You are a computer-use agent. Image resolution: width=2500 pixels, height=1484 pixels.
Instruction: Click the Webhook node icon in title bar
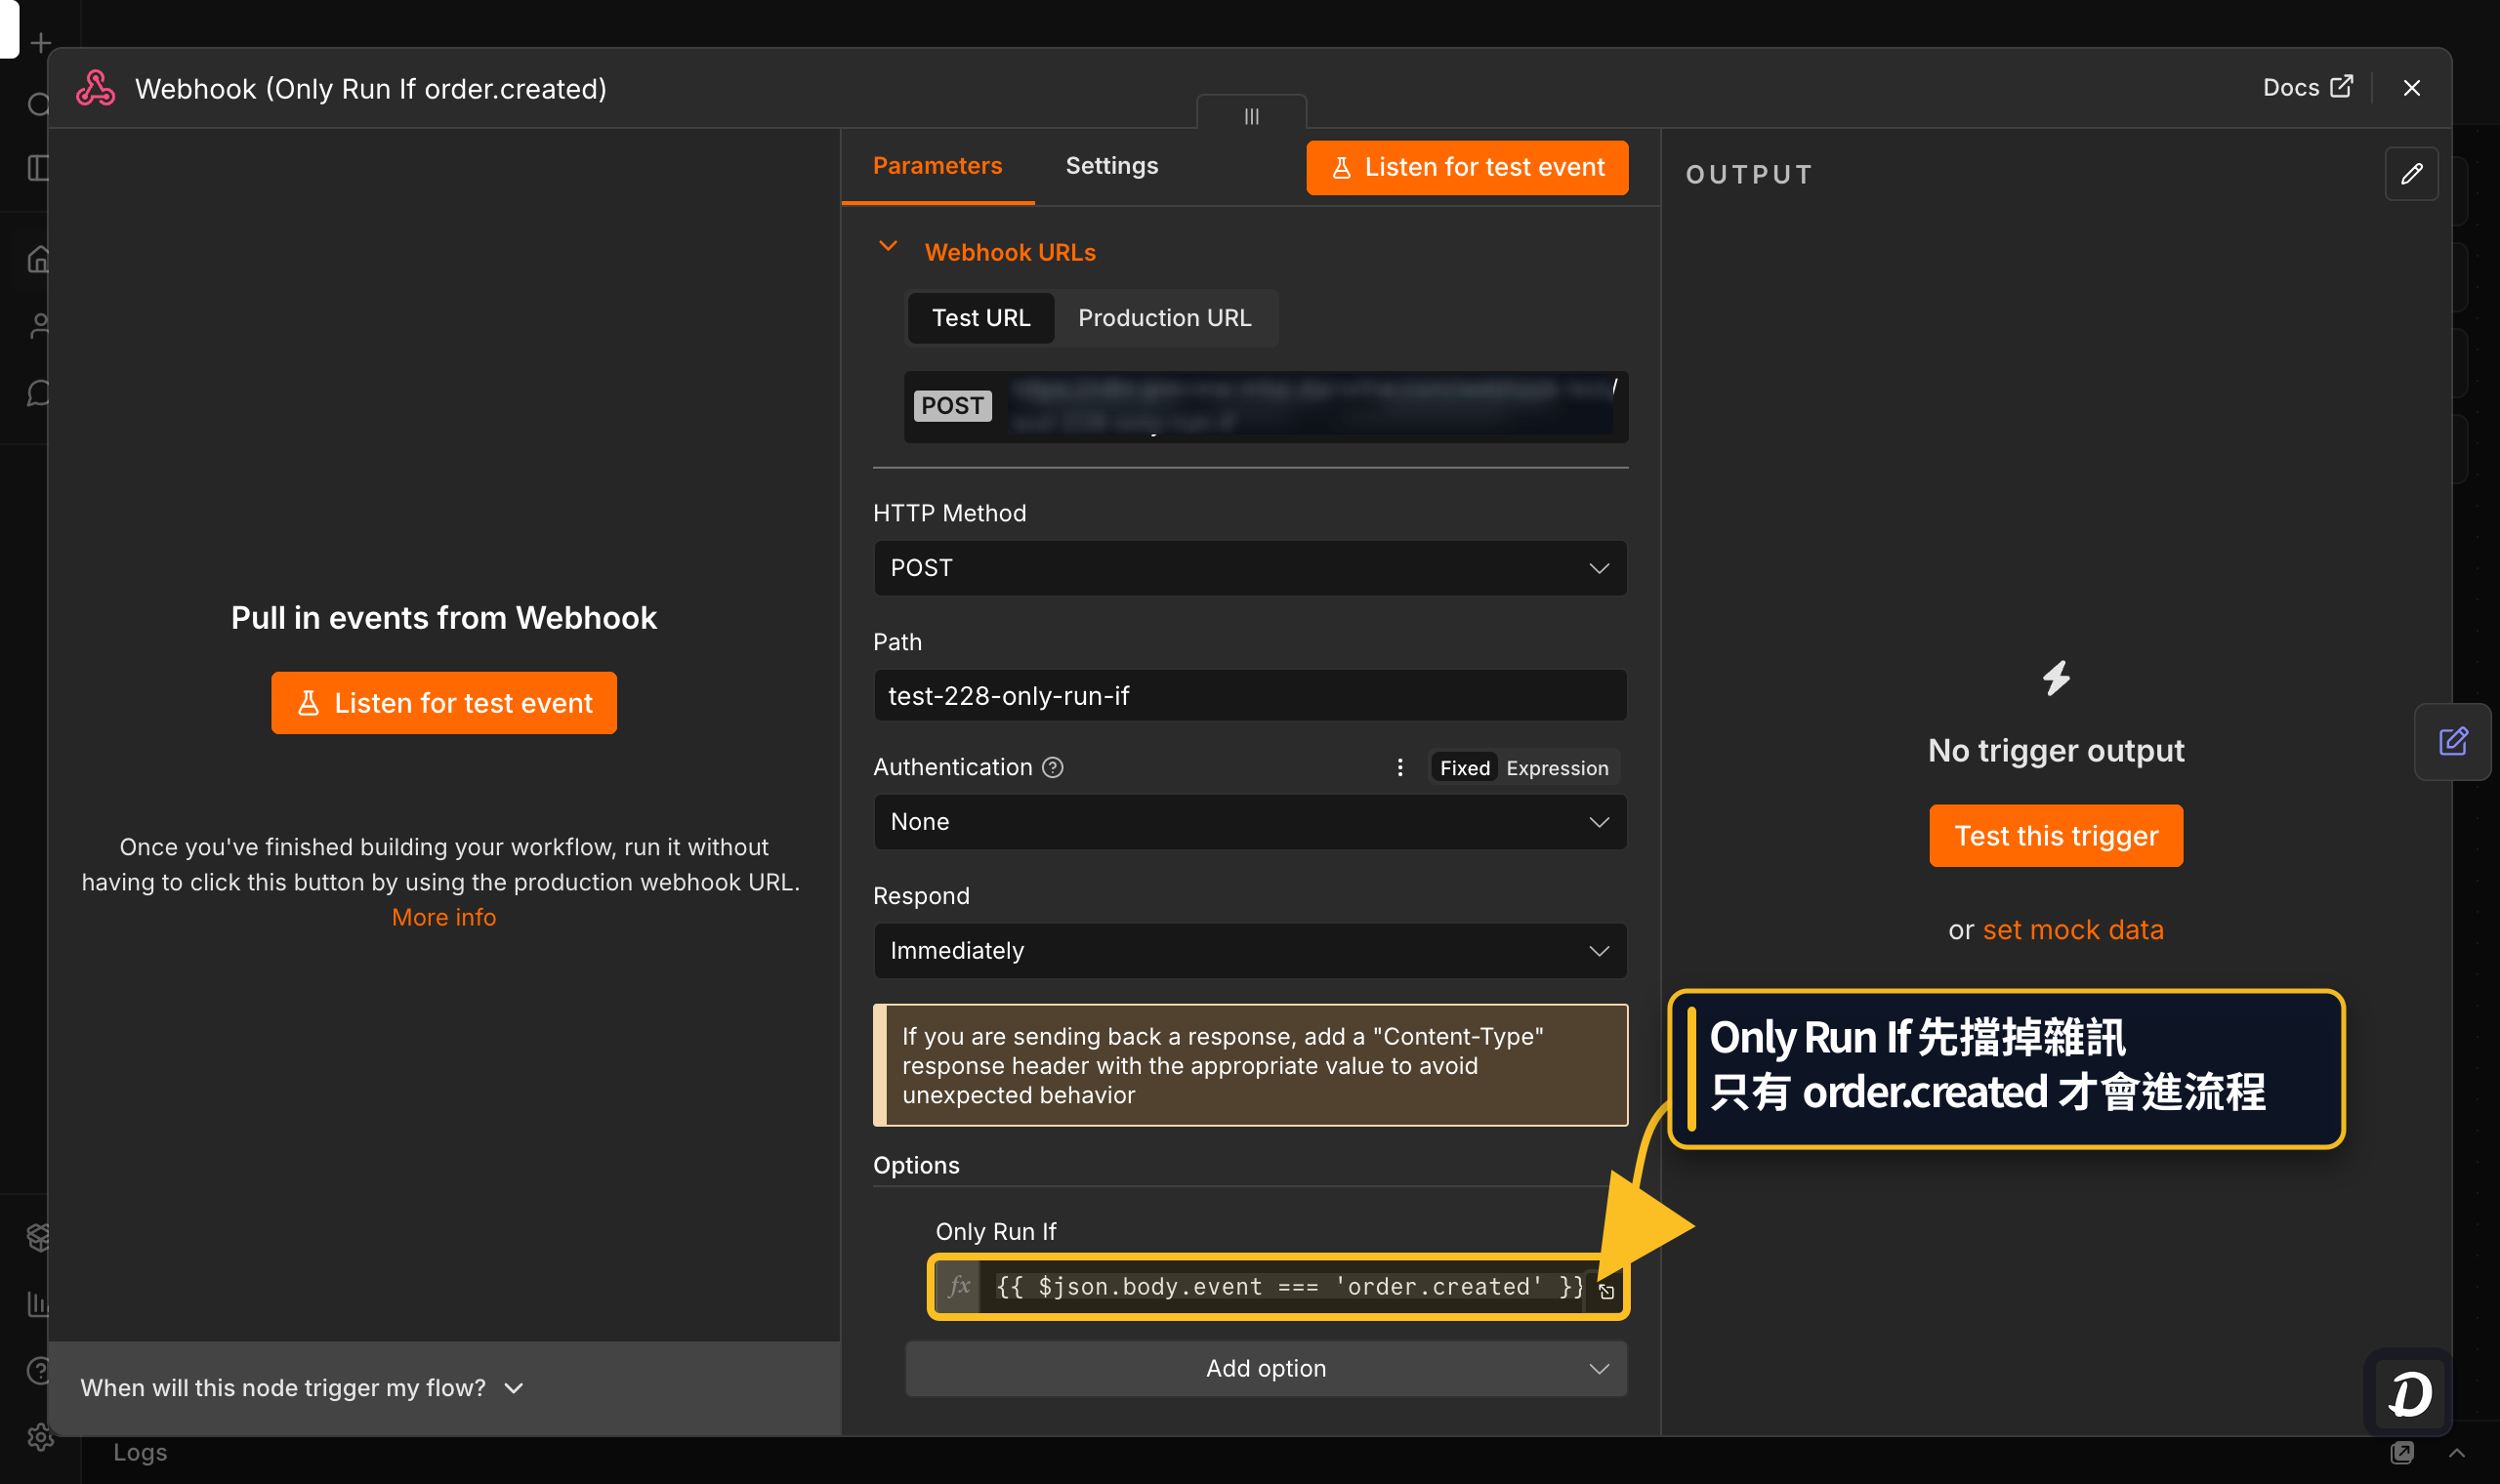click(x=96, y=88)
